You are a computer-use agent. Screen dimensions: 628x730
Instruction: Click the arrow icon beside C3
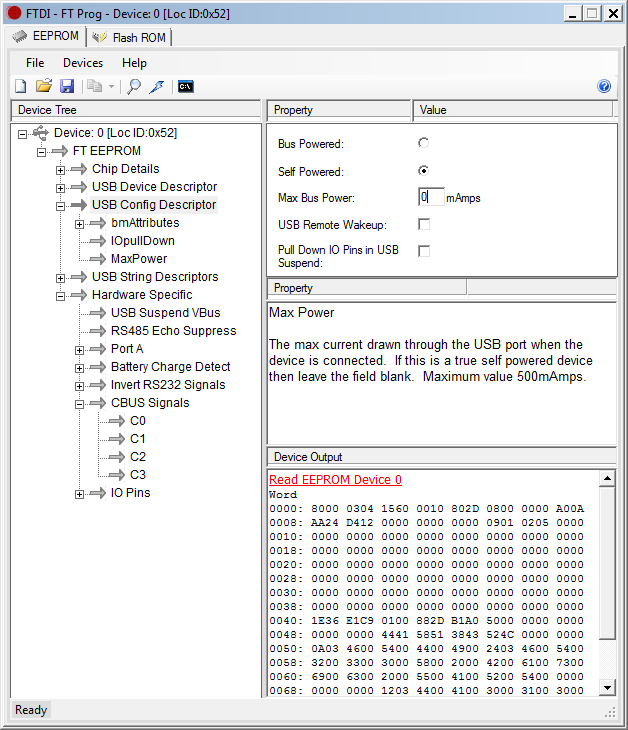117,475
